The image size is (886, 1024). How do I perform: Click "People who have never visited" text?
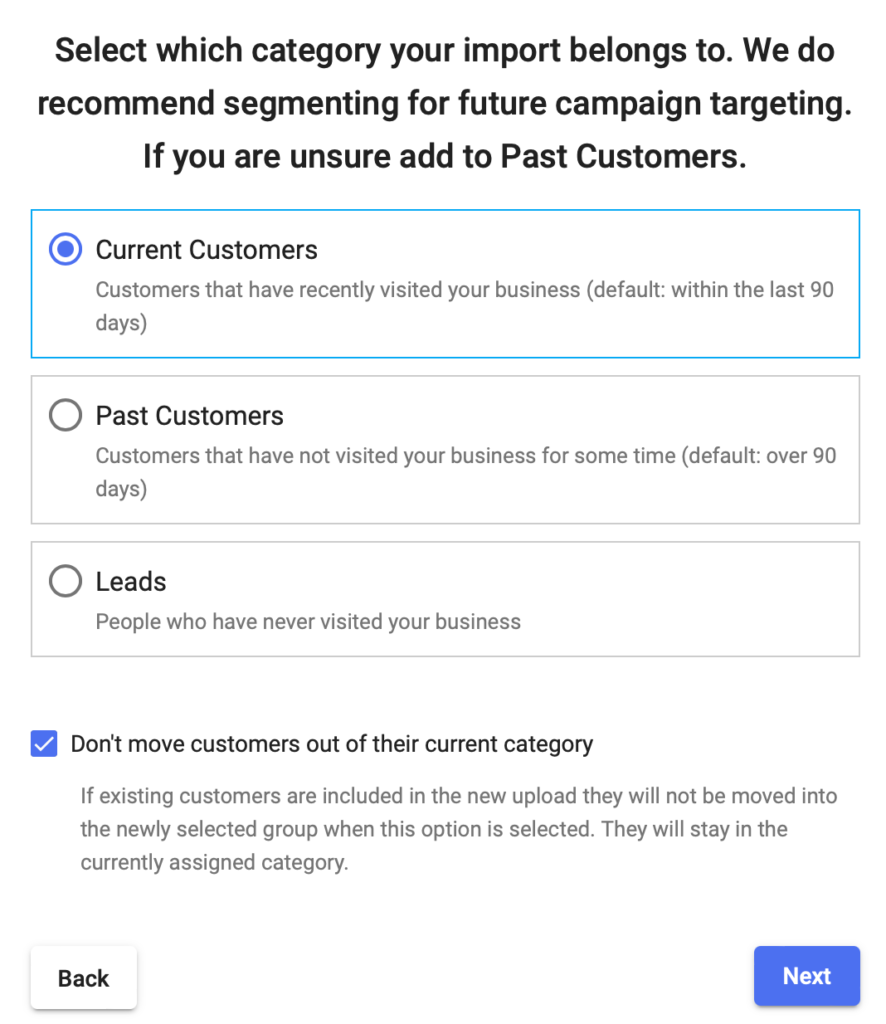[x=308, y=622]
